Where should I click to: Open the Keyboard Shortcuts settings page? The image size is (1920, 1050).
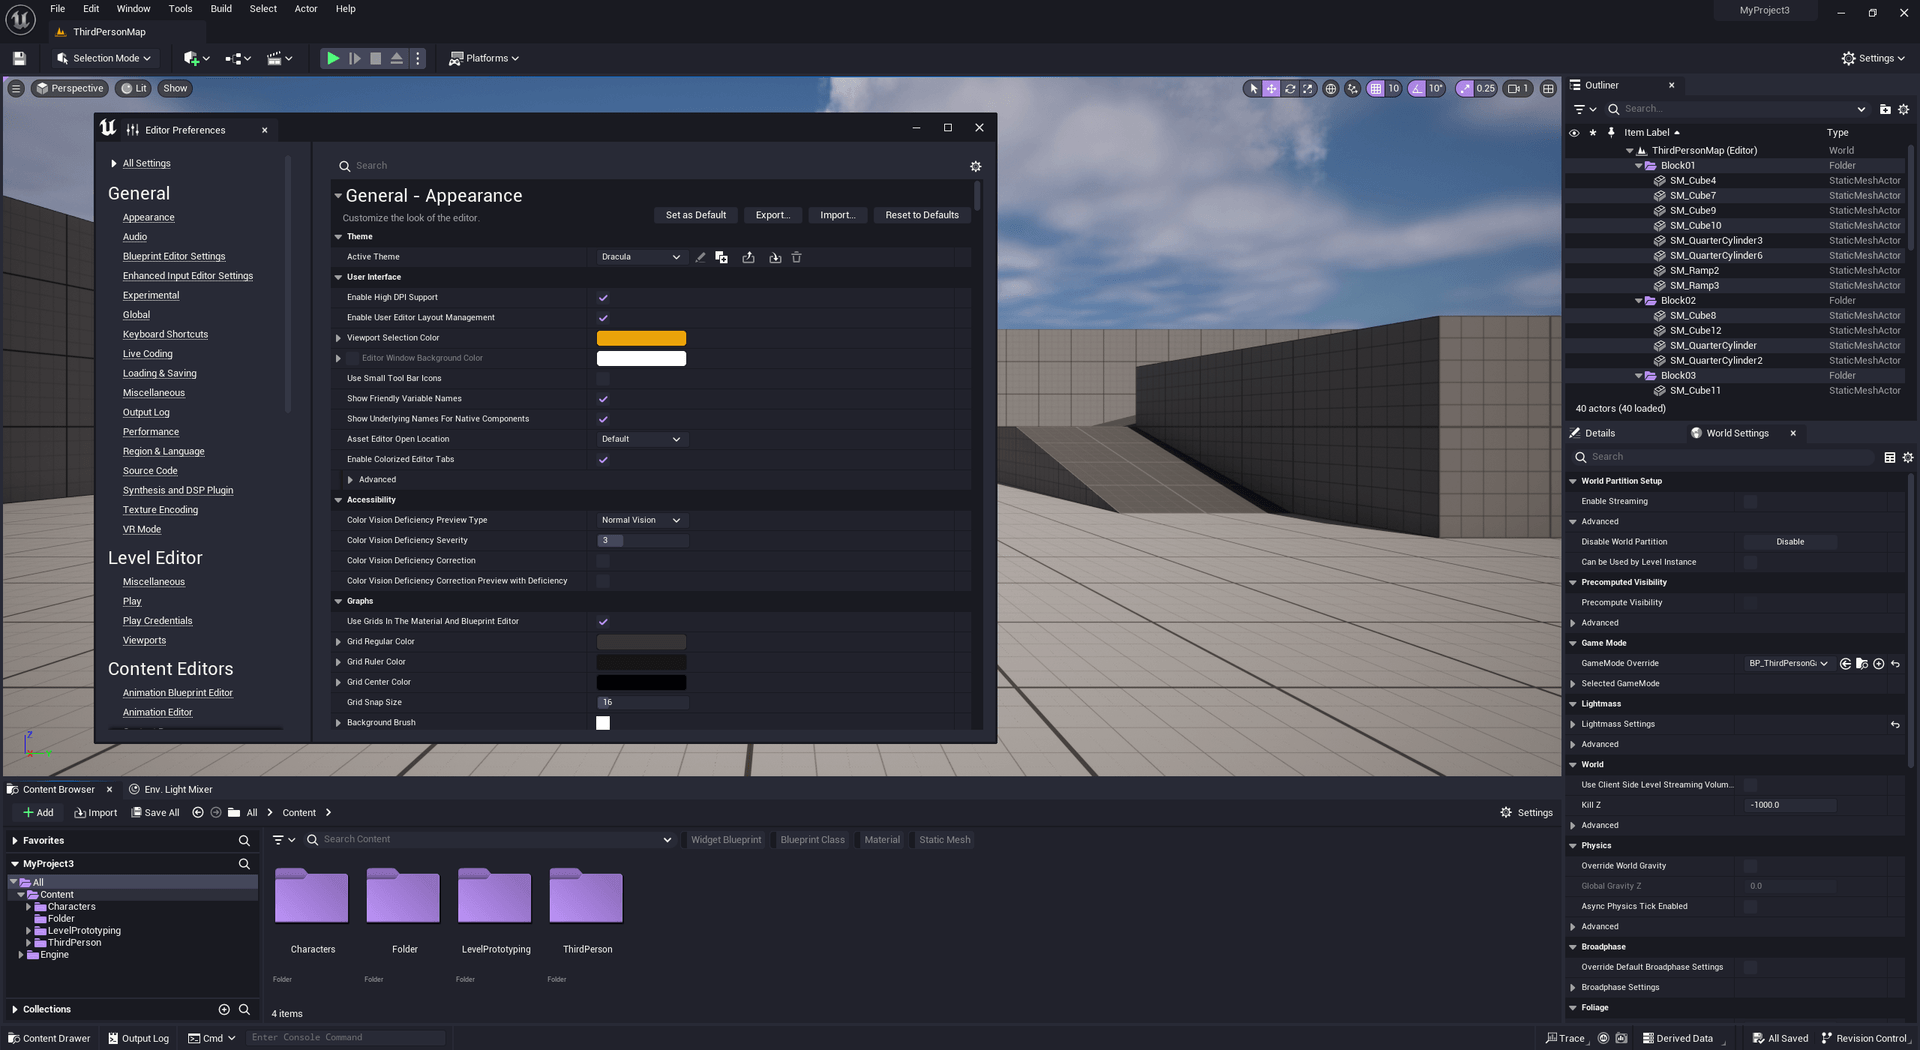[x=165, y=334]
